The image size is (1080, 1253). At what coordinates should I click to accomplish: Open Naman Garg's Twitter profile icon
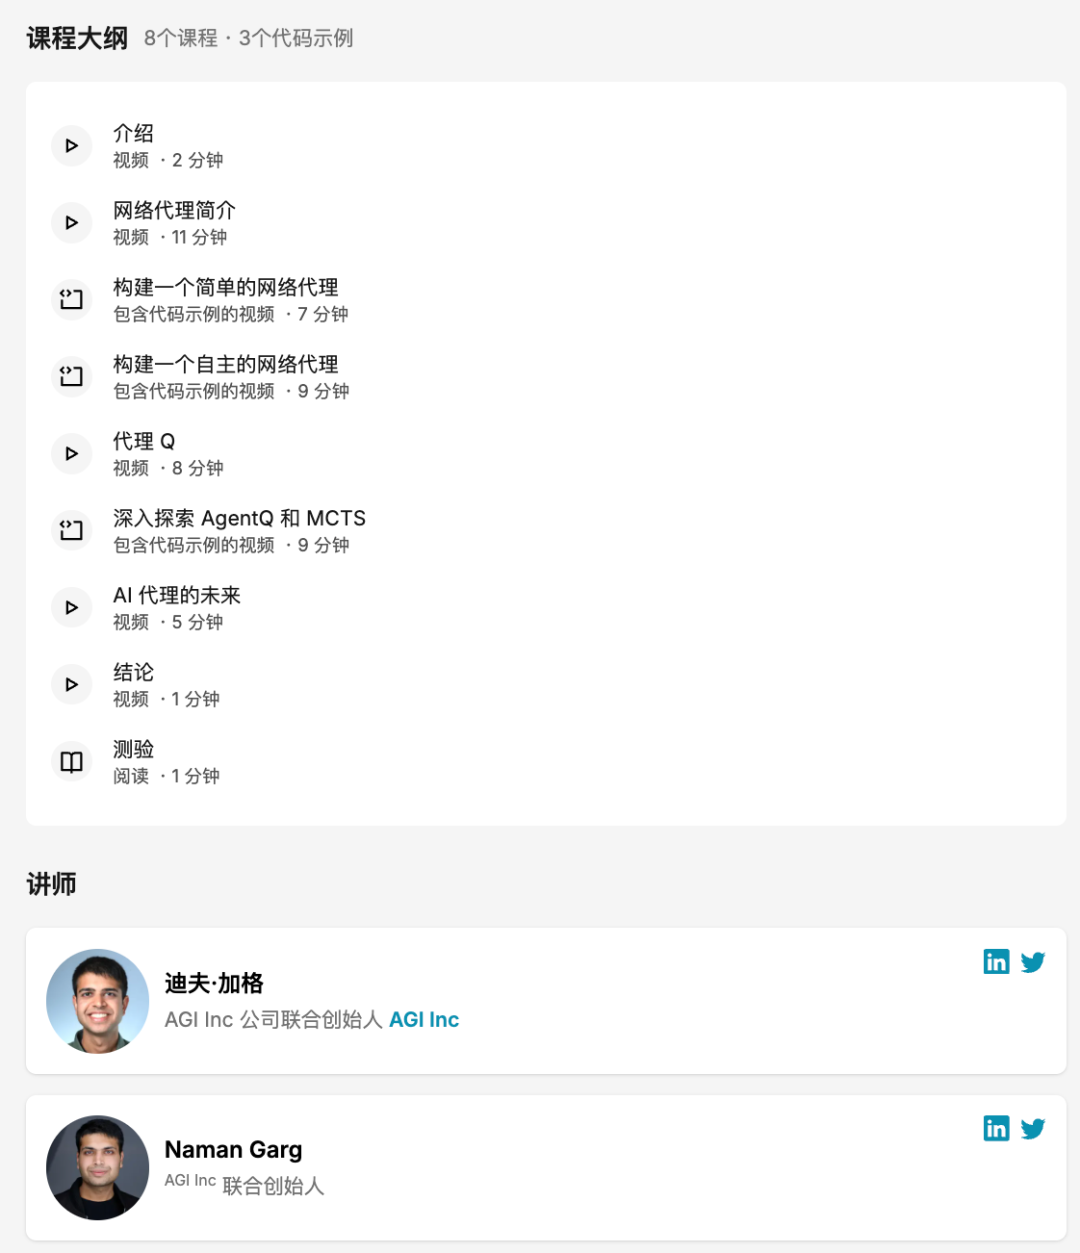click(x=1033, y=1129)
